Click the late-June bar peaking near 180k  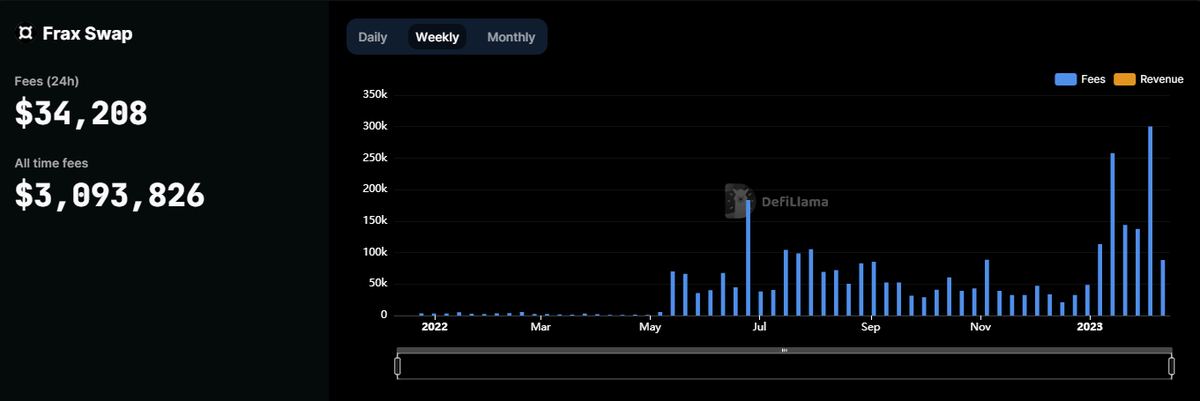pyautogui.click(x=748, y=257)
